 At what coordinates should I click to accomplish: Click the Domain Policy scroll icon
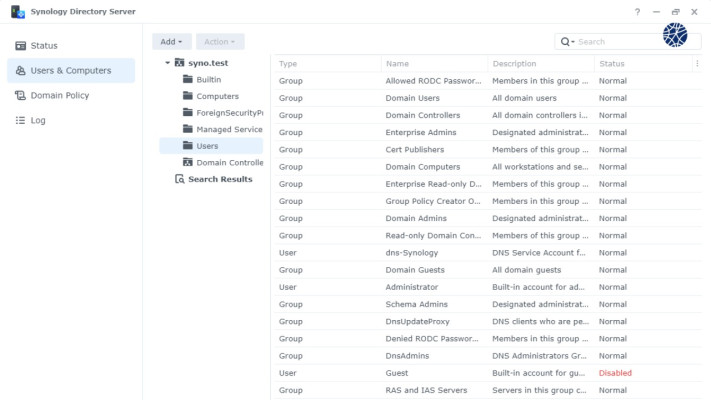click(20, 95)
